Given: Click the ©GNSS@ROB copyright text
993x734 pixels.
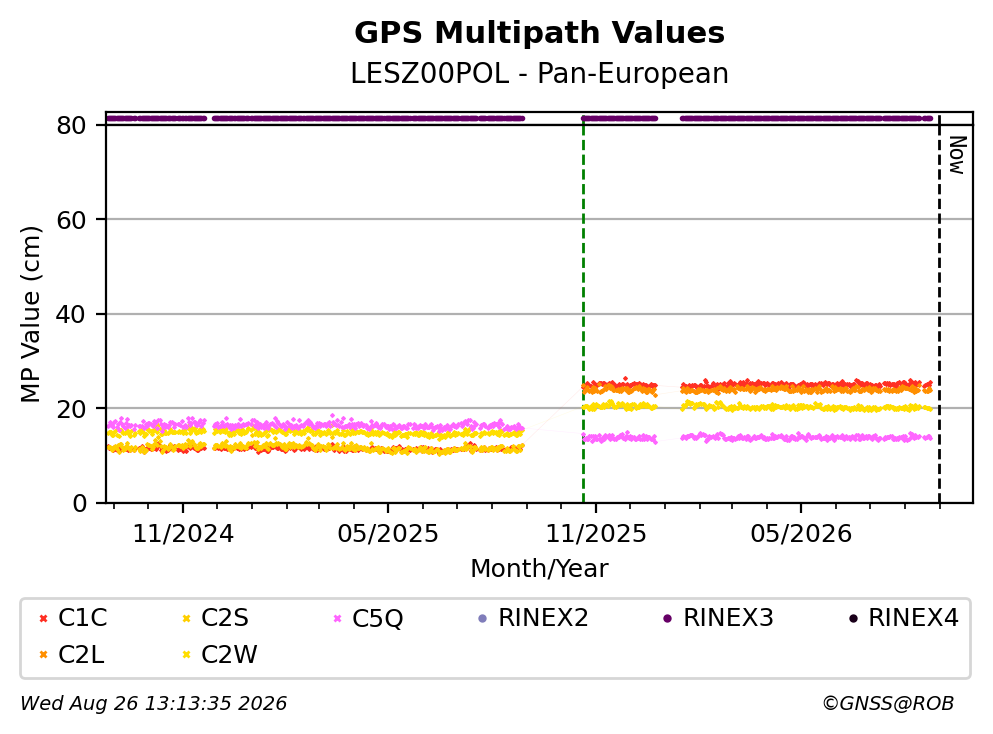Looking at the screenshot, I should point(888,704).
